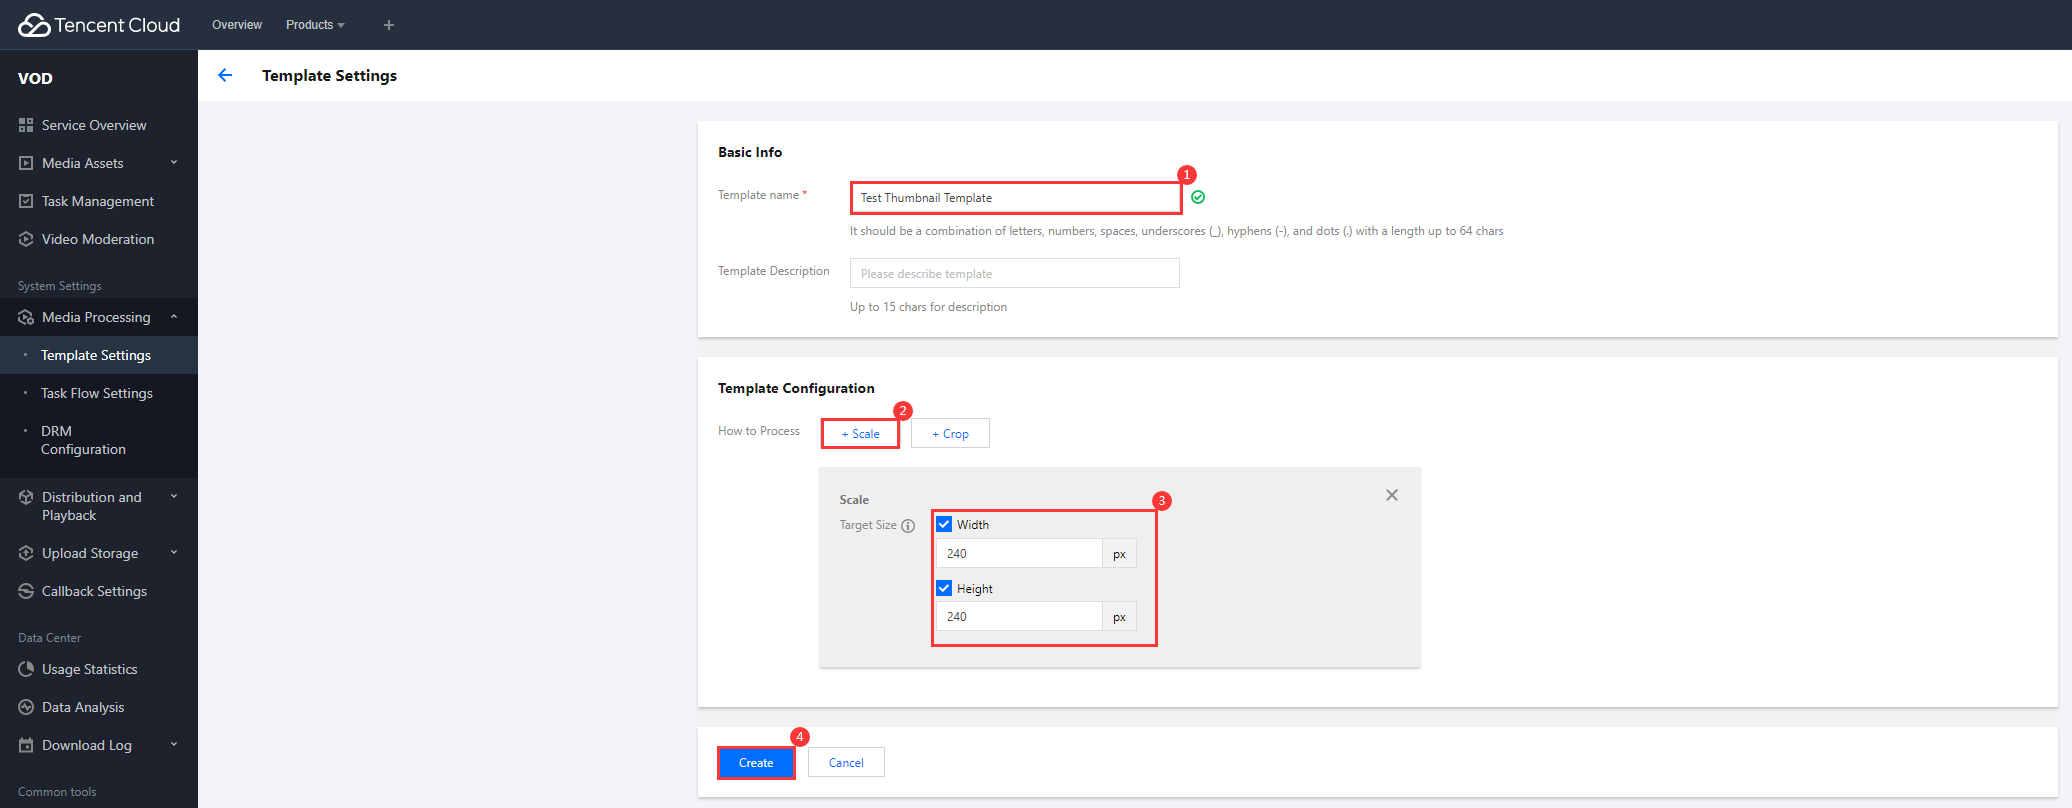
Task: Click the Cancel button
Action: click(x=846, y=762)
